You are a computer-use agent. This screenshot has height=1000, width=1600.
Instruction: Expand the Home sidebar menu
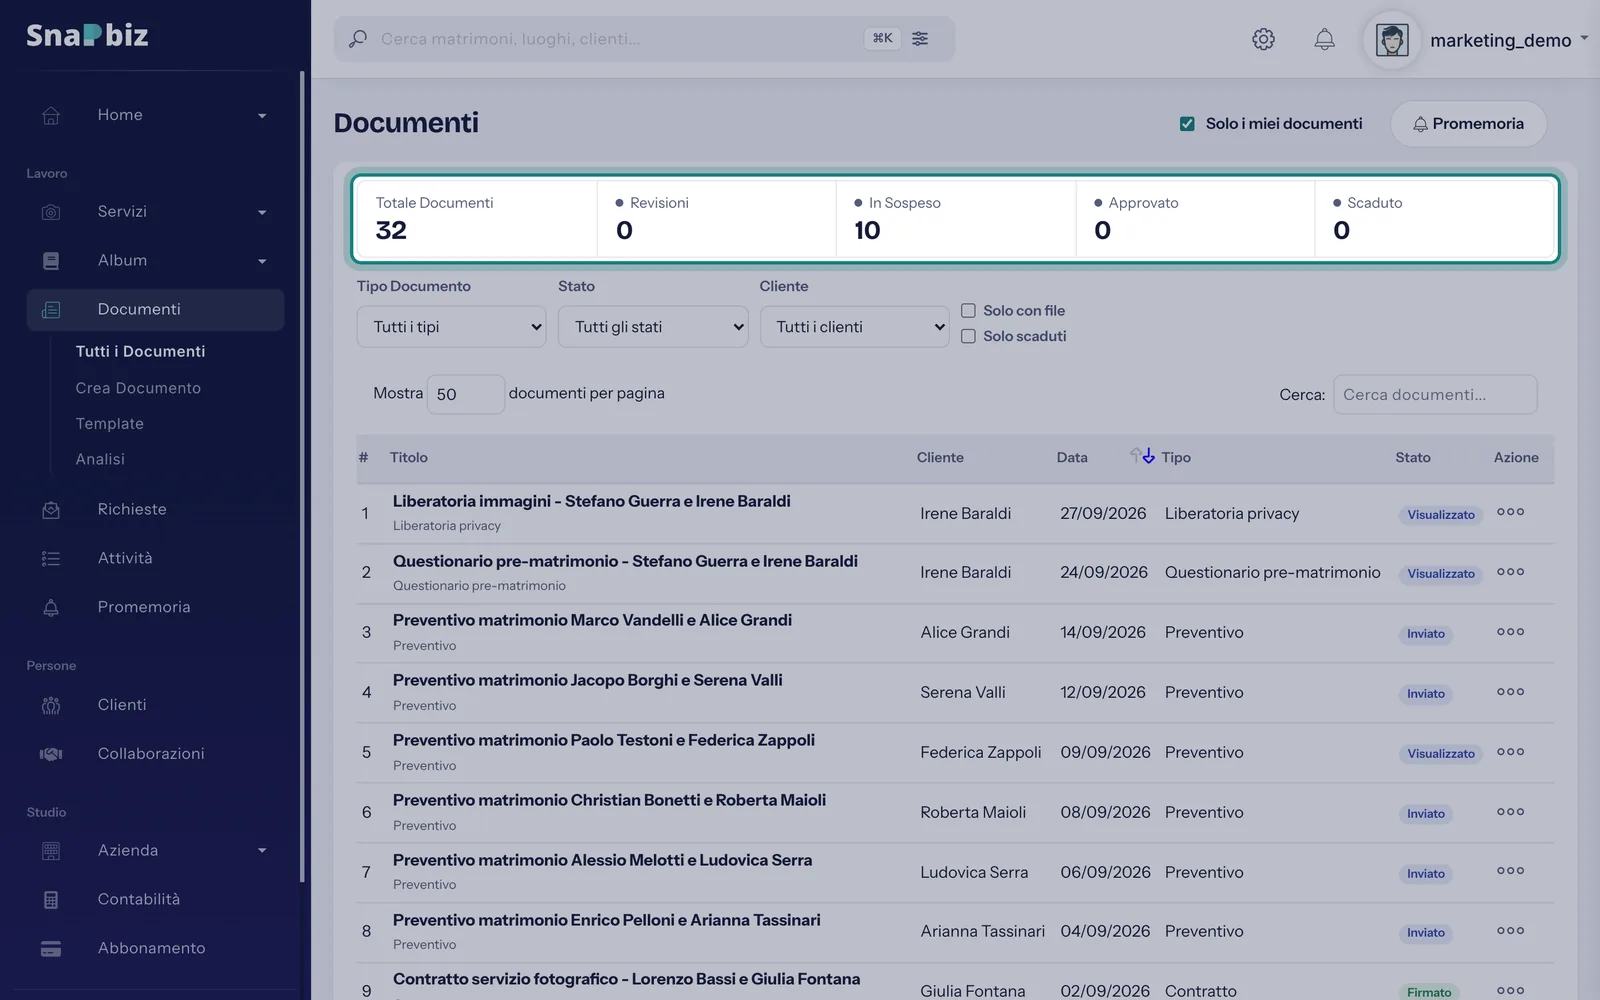point(262,116)
